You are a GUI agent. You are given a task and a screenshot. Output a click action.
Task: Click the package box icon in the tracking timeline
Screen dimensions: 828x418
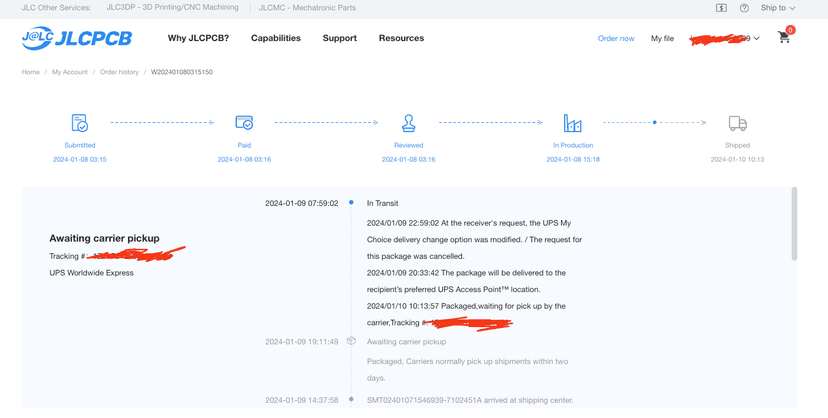[351, 341]
